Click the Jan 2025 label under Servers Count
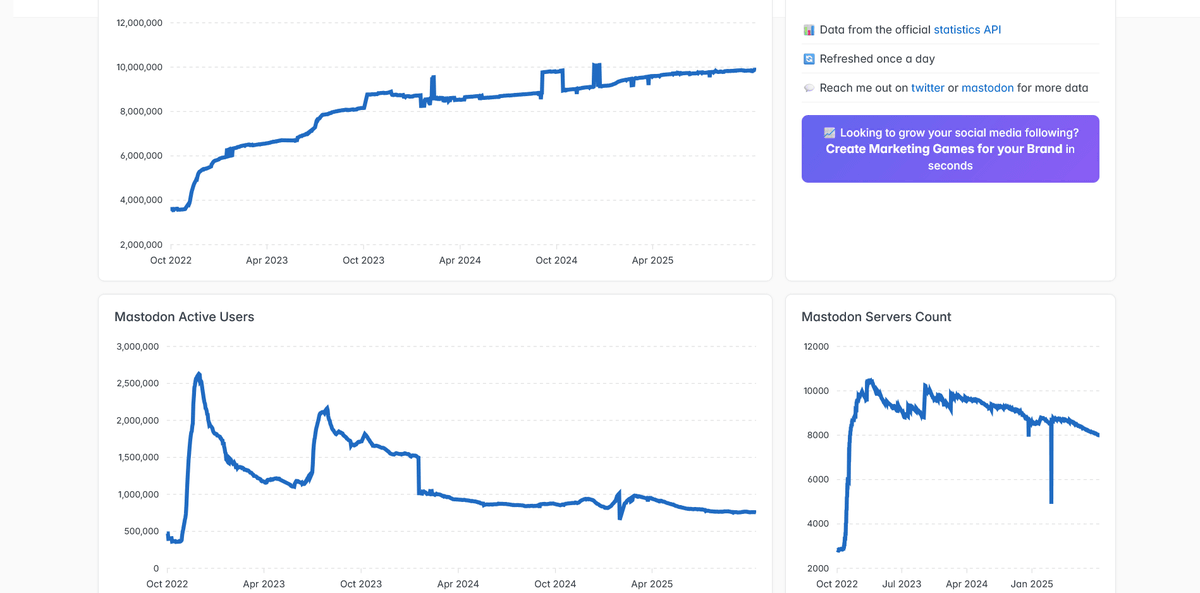This screenshot has height=593, width=1200. [x=1032, y=584]
